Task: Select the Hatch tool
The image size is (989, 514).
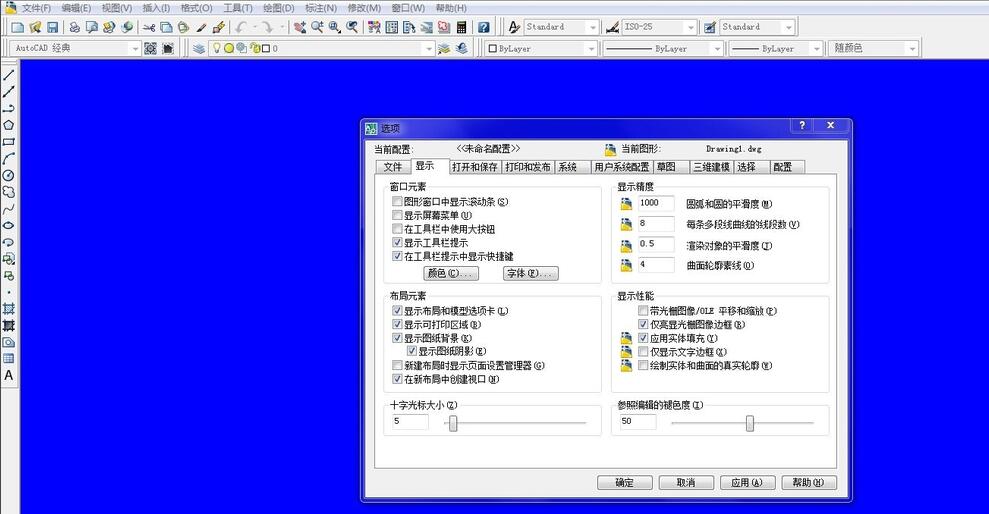Action: click(x=9, y=308)
